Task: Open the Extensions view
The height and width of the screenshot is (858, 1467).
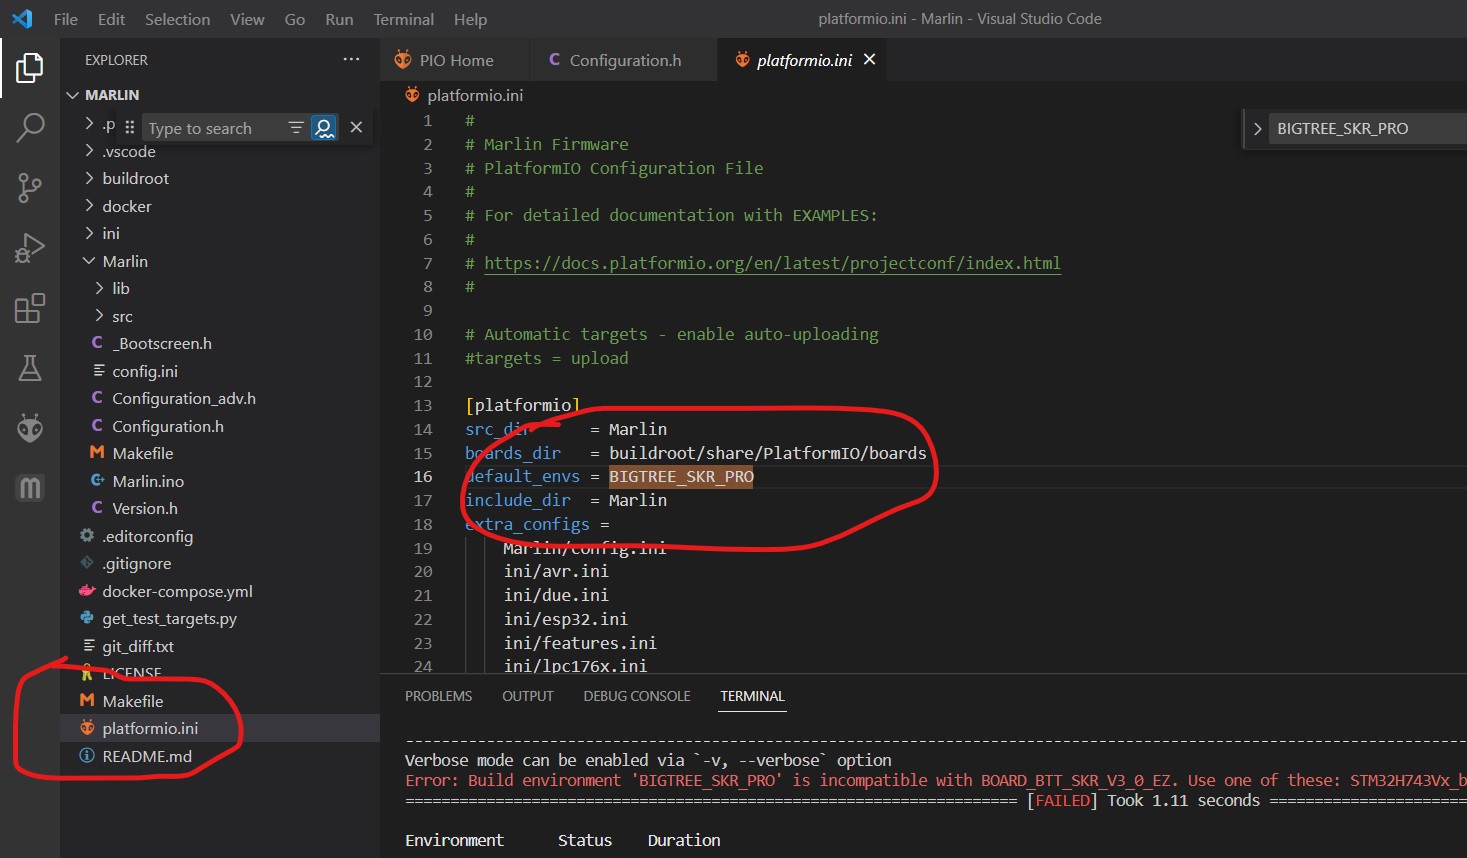Action: click(30, 309)
